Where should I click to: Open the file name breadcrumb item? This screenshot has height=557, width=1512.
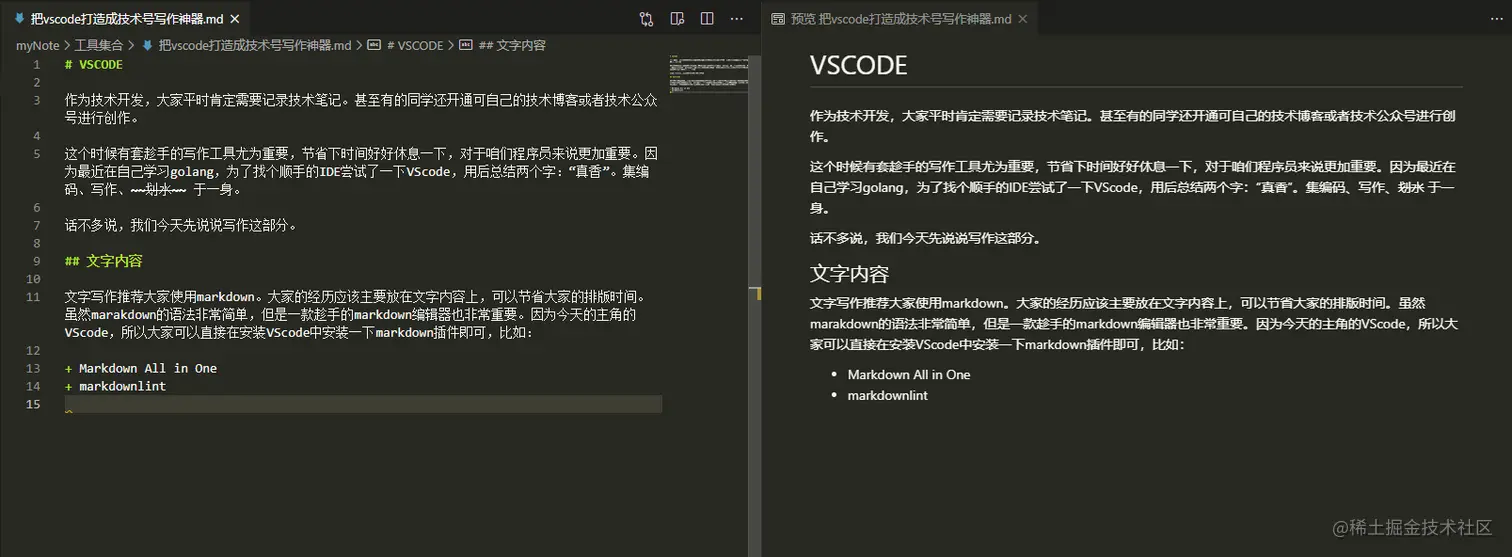pyautogui.click(x=254, y=45)
